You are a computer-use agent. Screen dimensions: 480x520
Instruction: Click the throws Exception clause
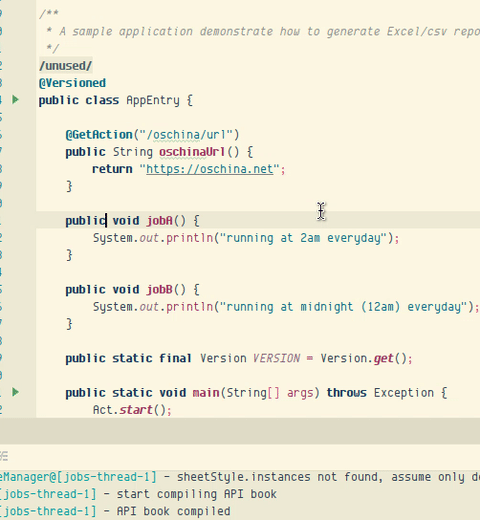pyautogui.click(x=380, y=393)
